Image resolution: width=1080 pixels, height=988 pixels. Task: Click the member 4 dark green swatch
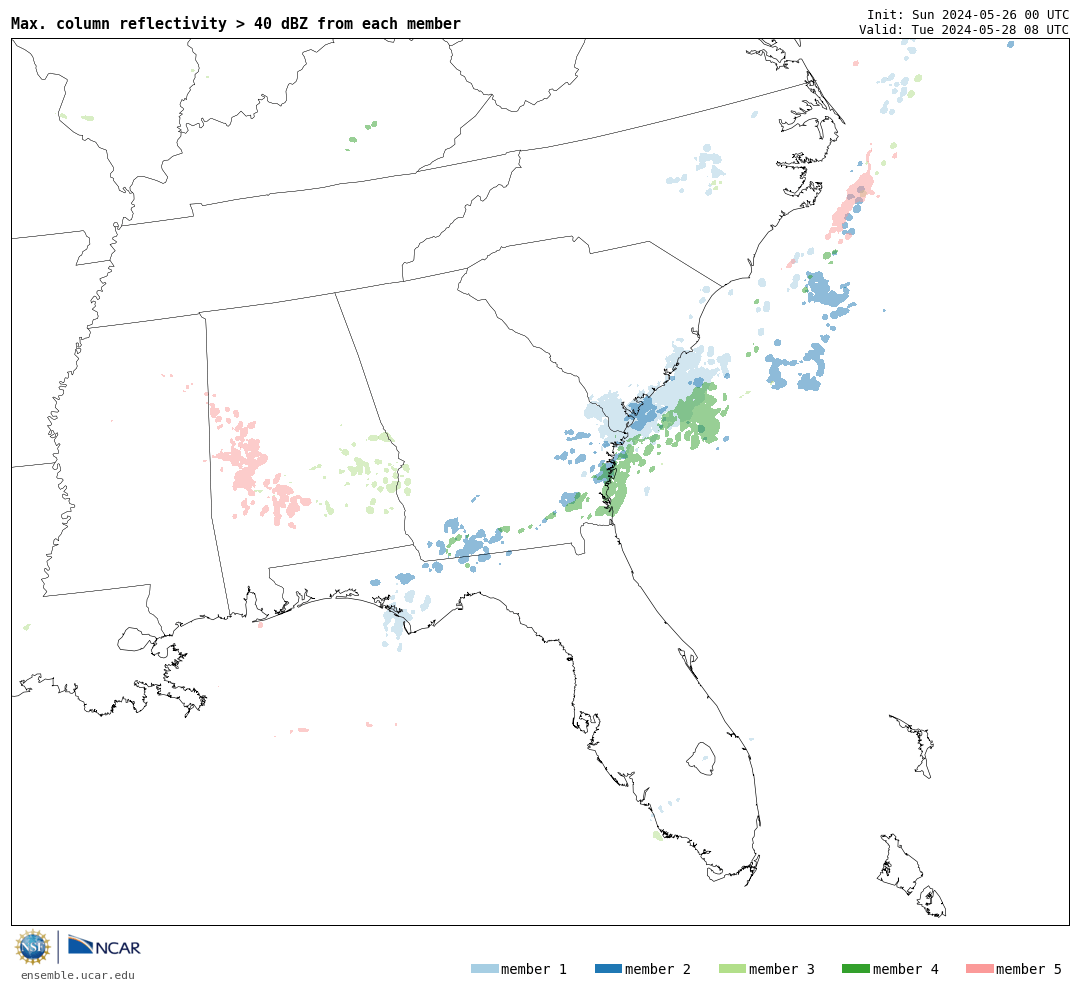click(855, 969)
